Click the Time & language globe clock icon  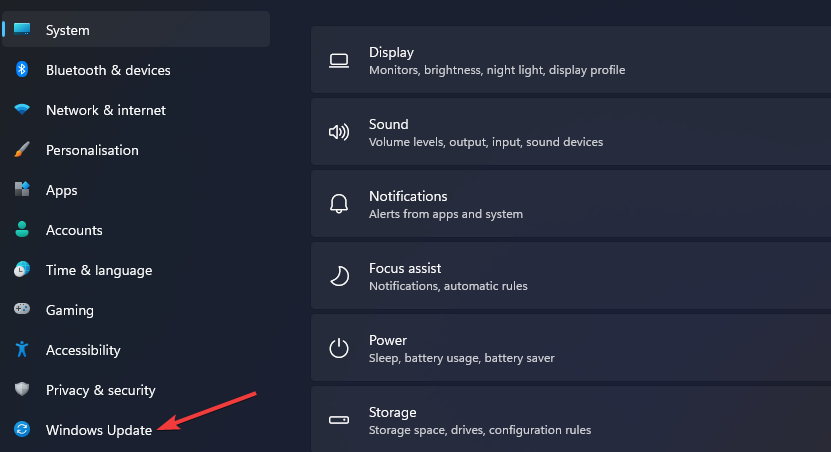click(x=21, y=270)
